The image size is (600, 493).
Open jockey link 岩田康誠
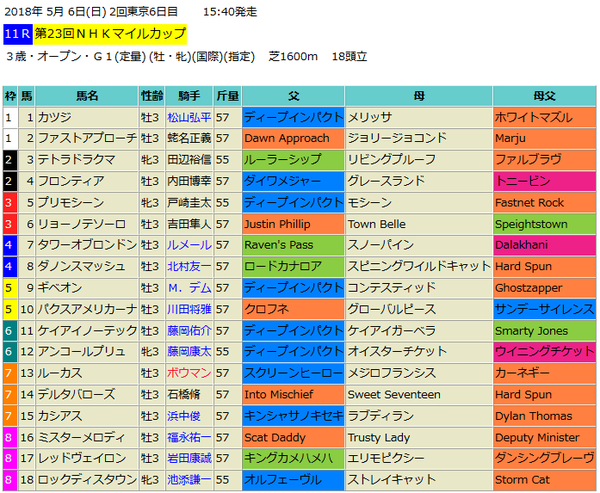[x=189, y=458]
